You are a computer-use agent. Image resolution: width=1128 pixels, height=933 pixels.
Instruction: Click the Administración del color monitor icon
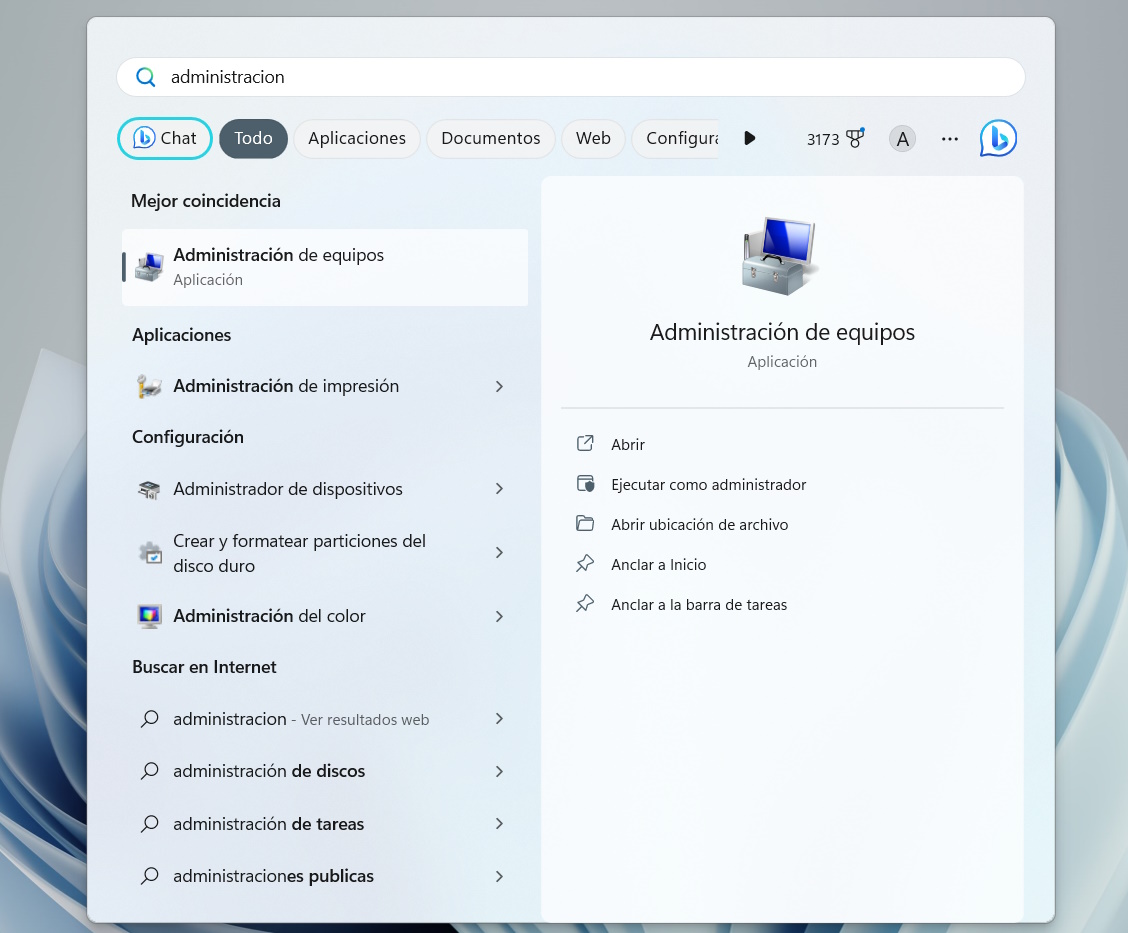pyautogui.click(x=149, y=616)
